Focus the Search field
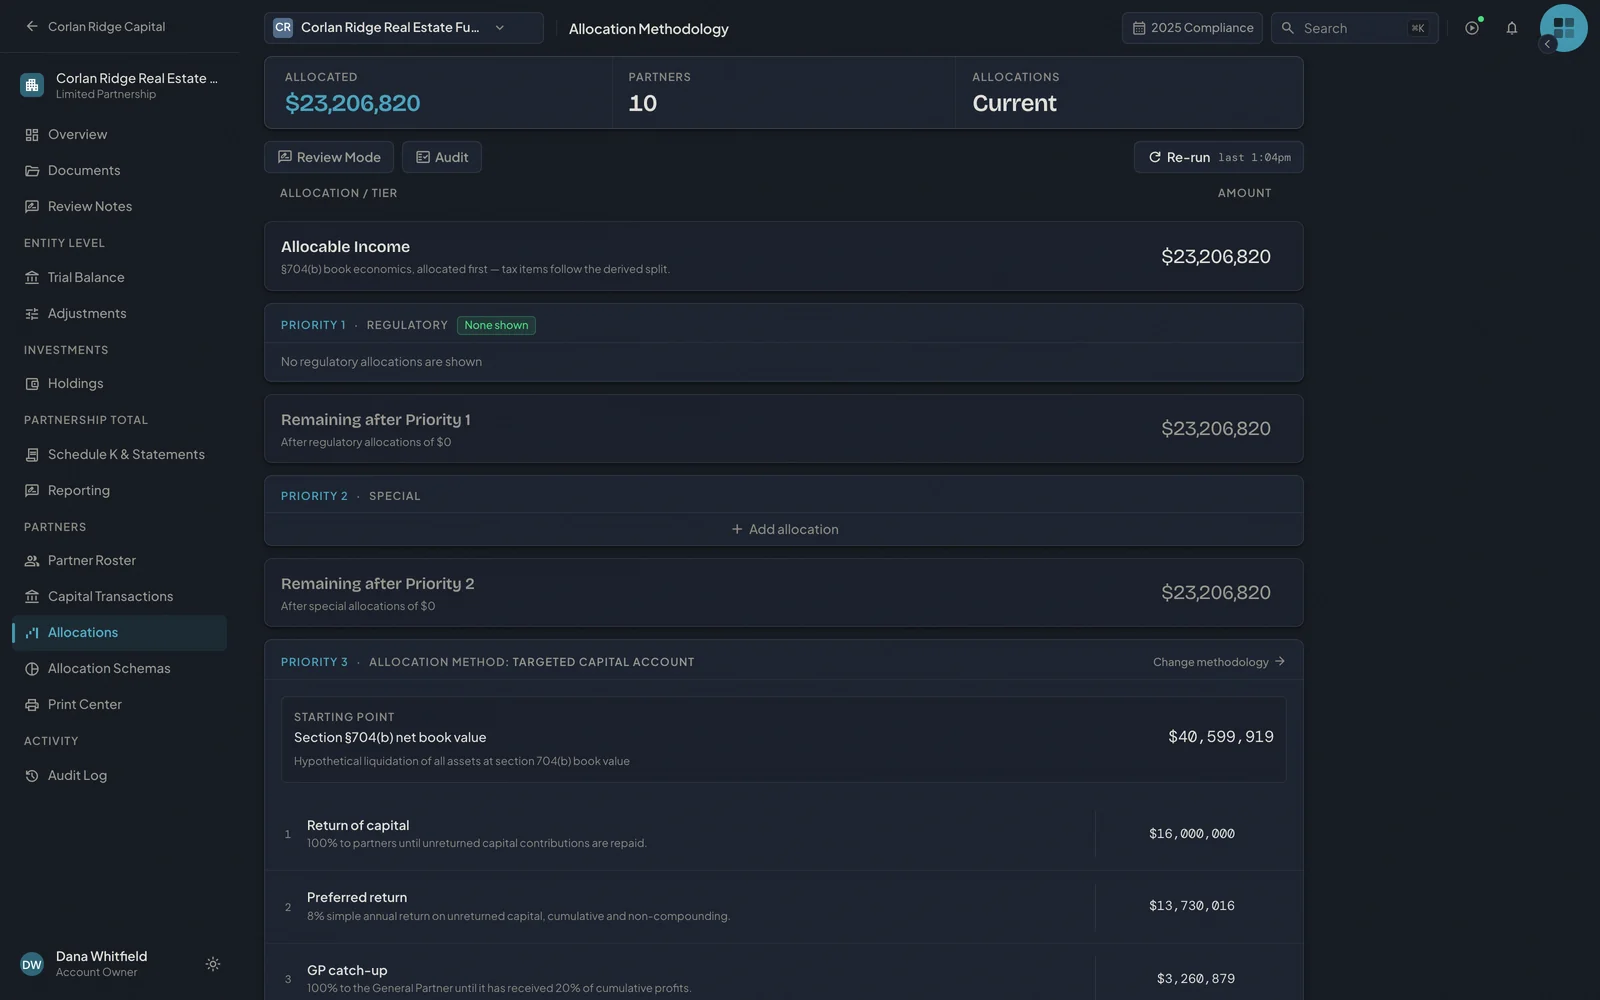 click(x=1354, y=28)
